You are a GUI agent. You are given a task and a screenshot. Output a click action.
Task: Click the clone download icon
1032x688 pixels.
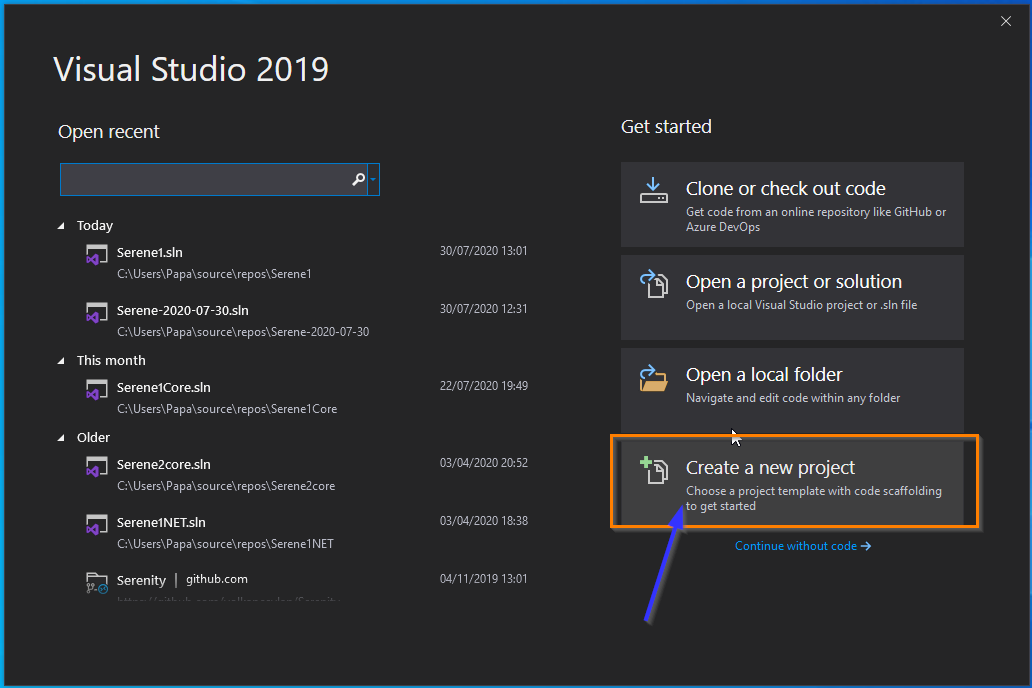click(x=654, y=190)
